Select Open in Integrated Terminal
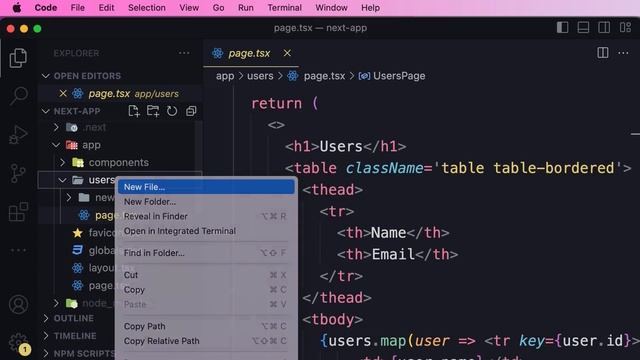 206,231
